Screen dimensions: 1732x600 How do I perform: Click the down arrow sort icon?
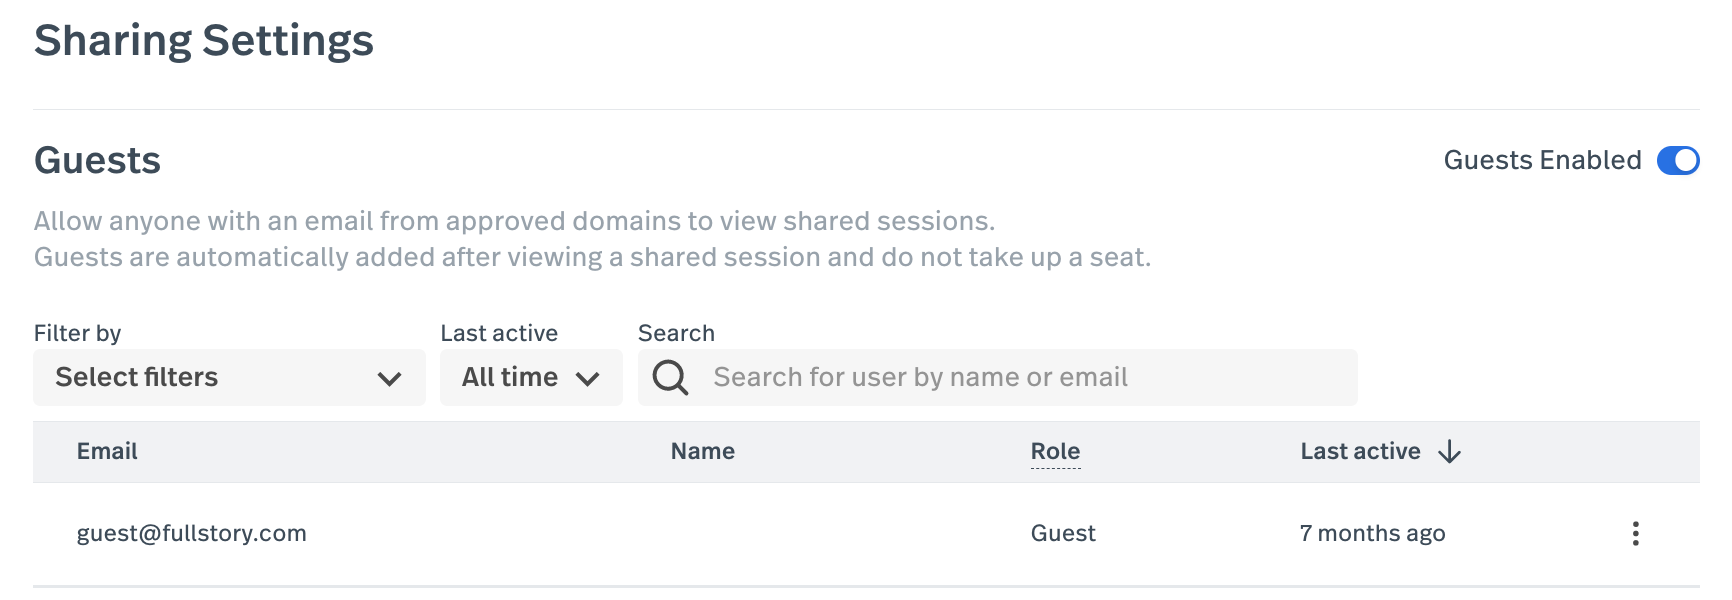(x=1449, y=452)
